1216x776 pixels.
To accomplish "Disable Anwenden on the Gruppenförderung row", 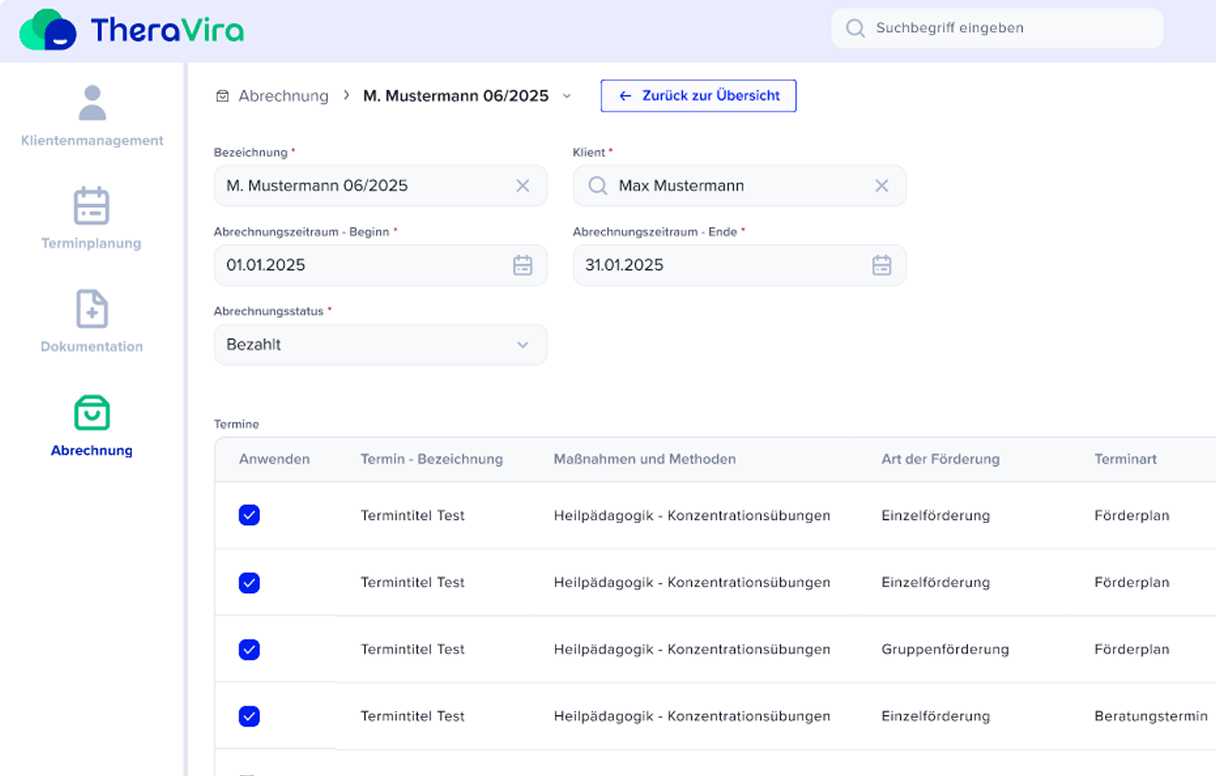I will coord(249,649).
